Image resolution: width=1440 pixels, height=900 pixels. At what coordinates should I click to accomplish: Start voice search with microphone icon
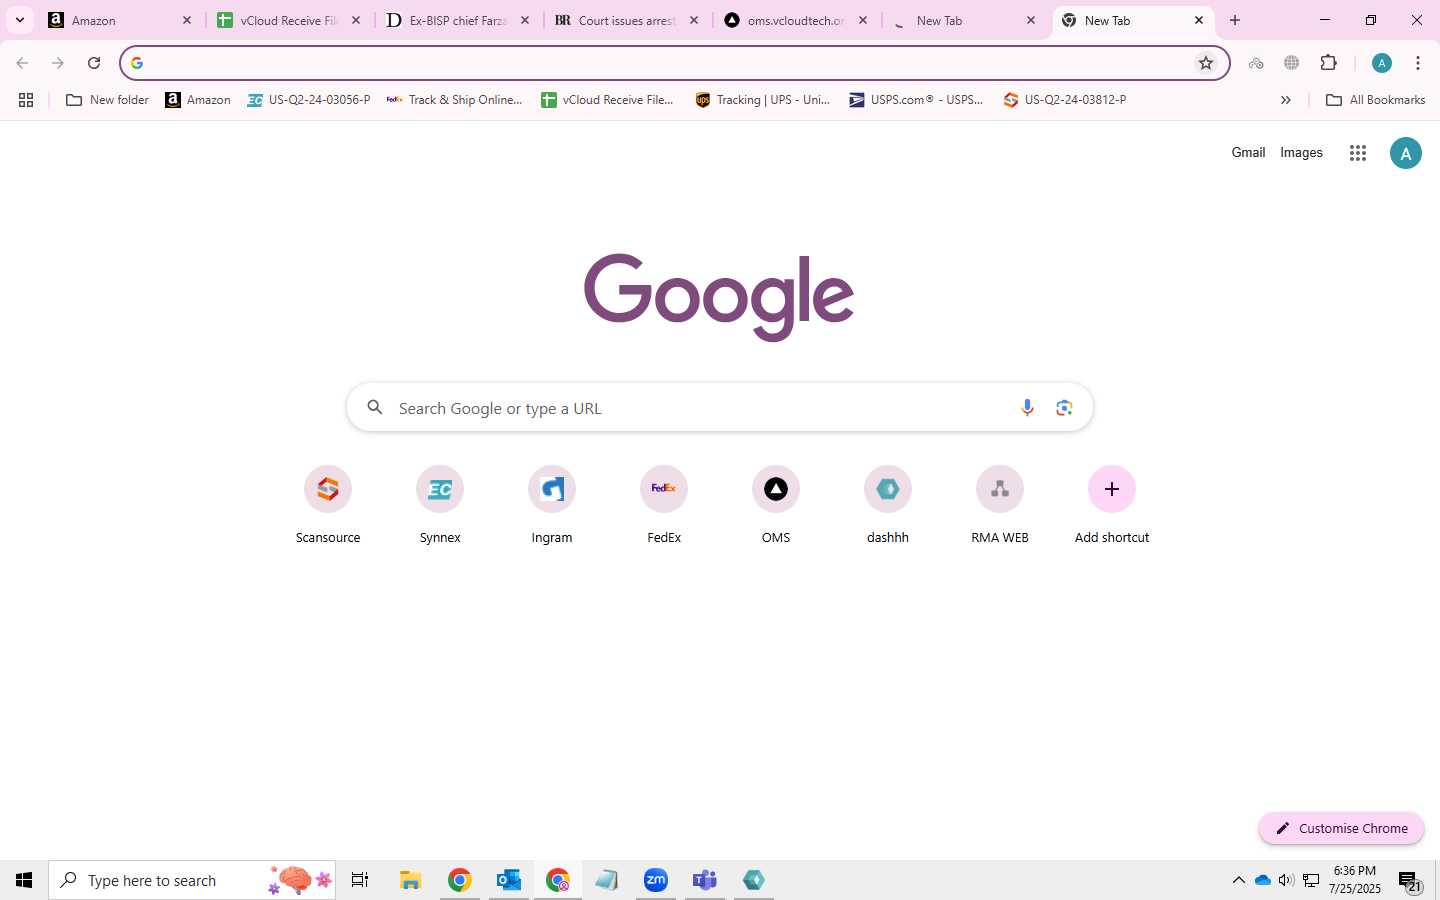point(1027,408)
